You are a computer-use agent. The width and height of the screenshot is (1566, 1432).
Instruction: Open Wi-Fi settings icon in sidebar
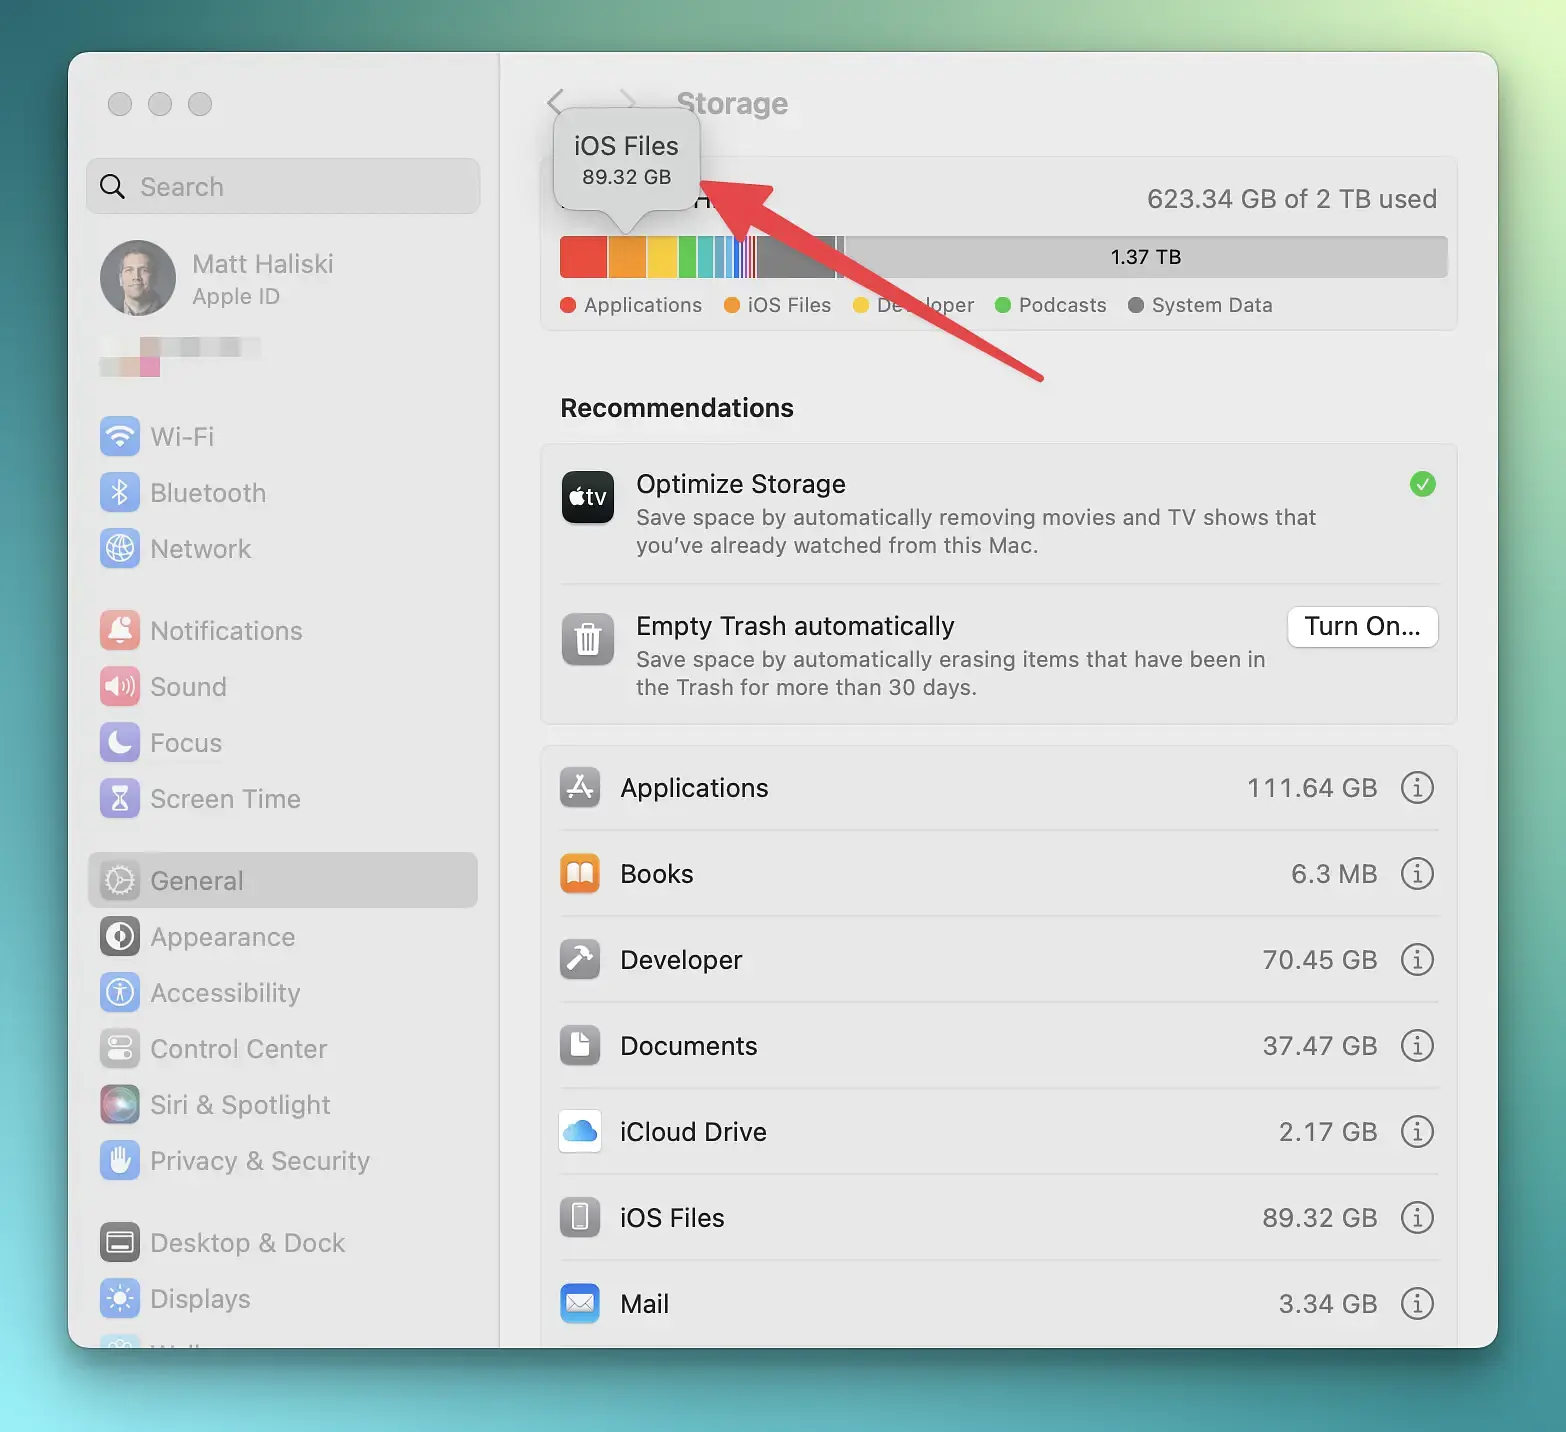click(120, 436)
